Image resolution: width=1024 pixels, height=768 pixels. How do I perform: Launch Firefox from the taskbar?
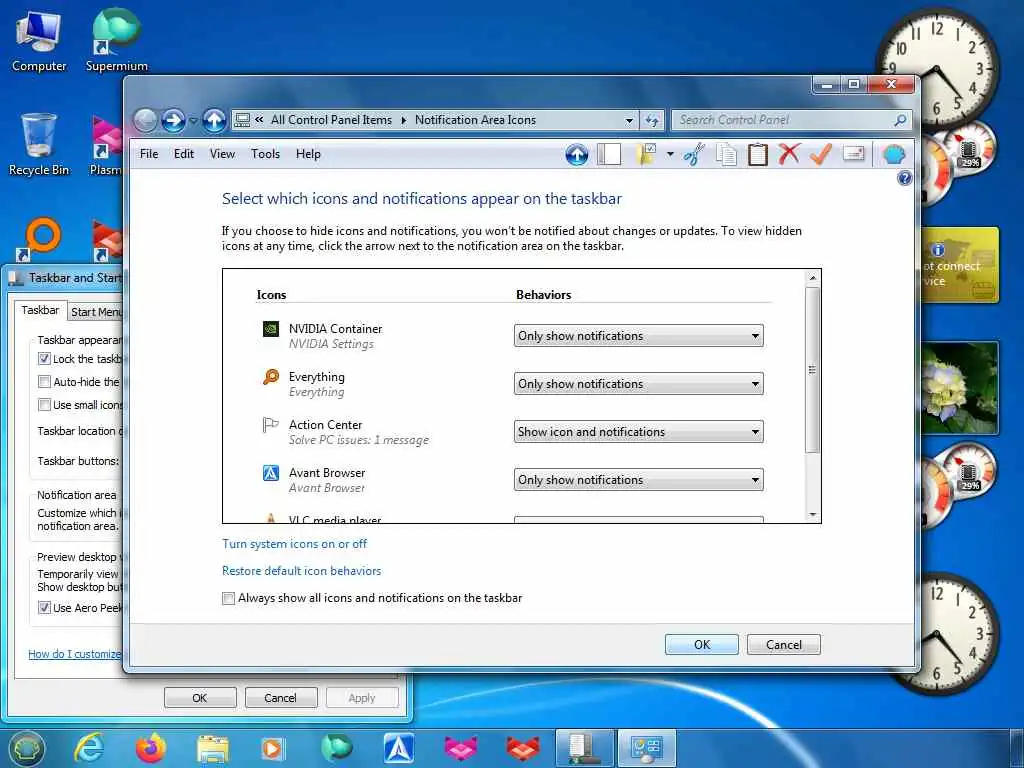click(151, 748)
